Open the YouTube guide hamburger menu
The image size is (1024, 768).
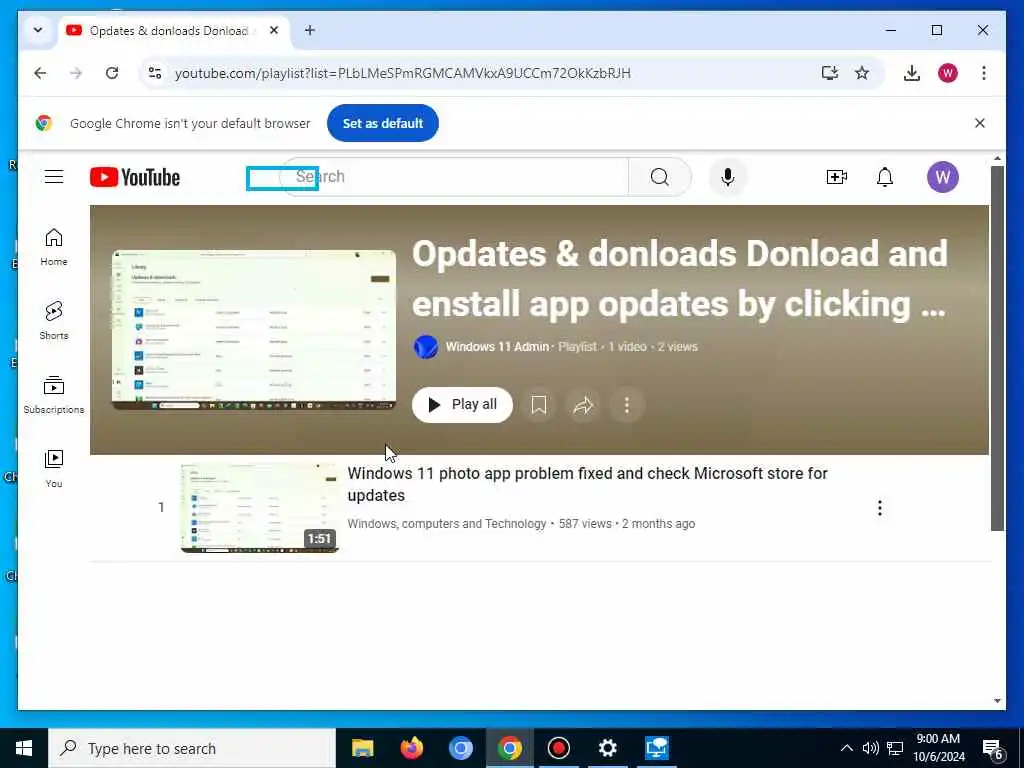click(54, 177)
